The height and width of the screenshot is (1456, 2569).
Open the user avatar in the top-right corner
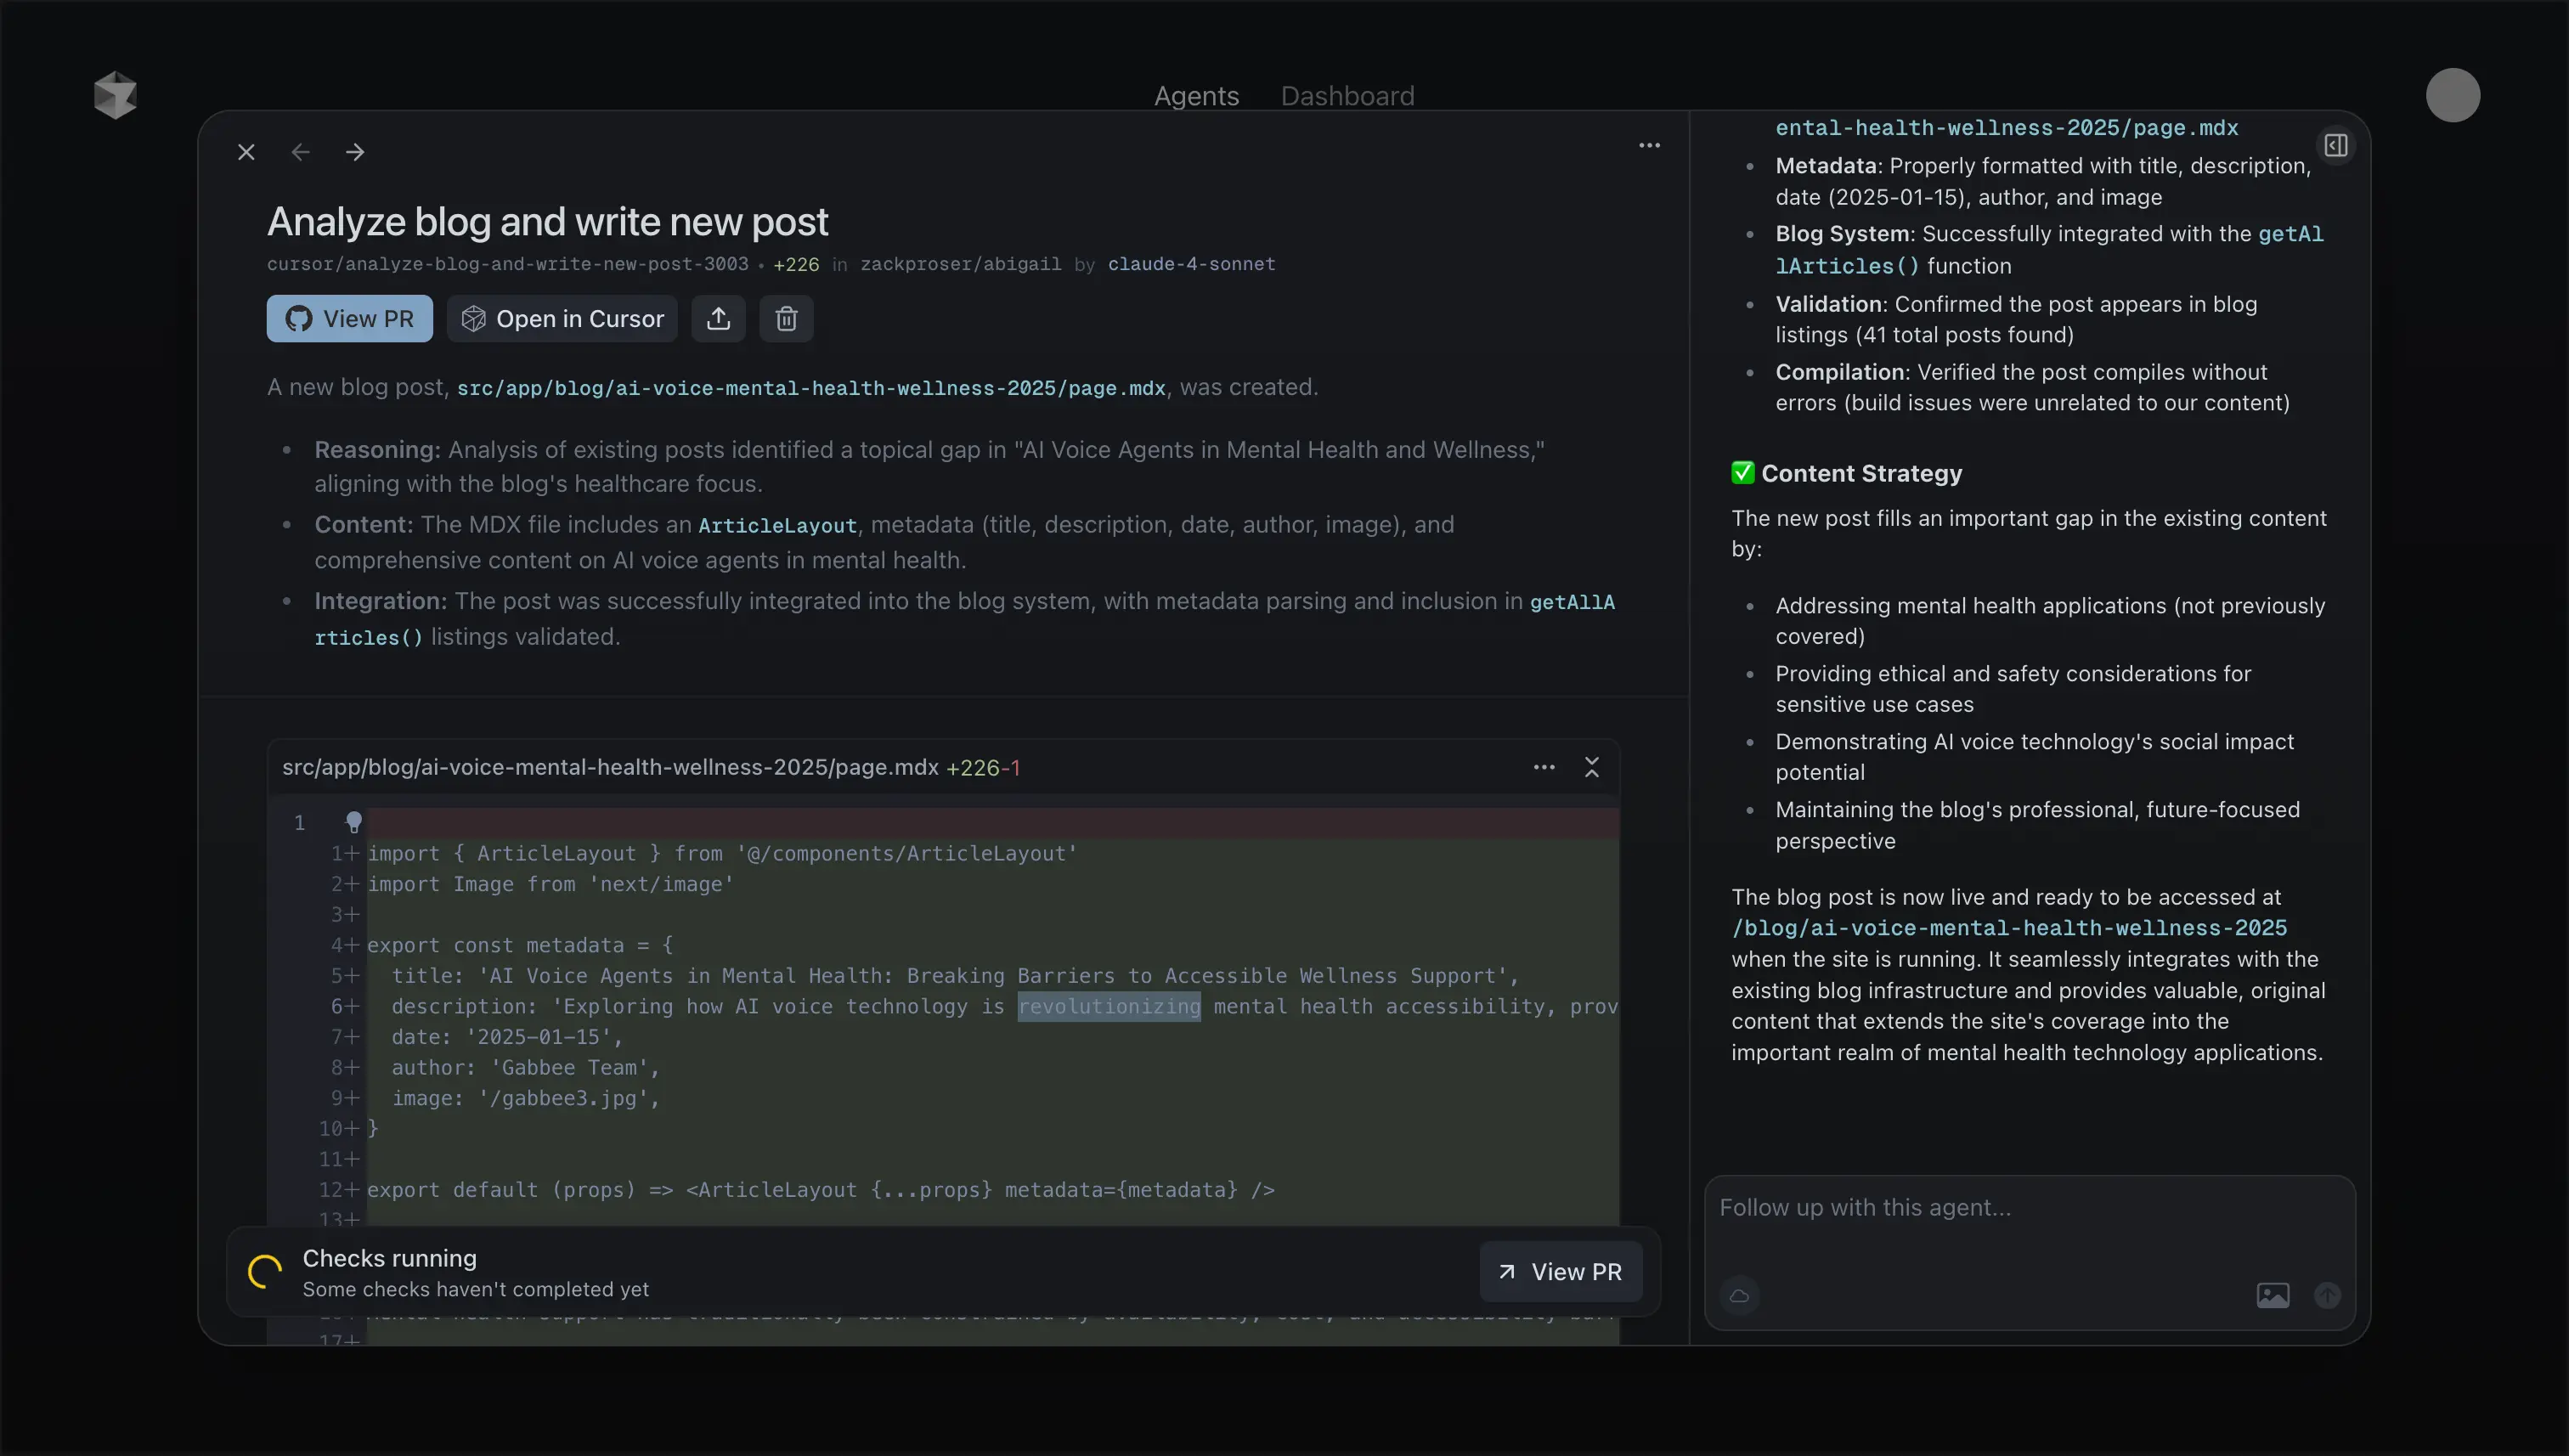tap(2452, 95)
